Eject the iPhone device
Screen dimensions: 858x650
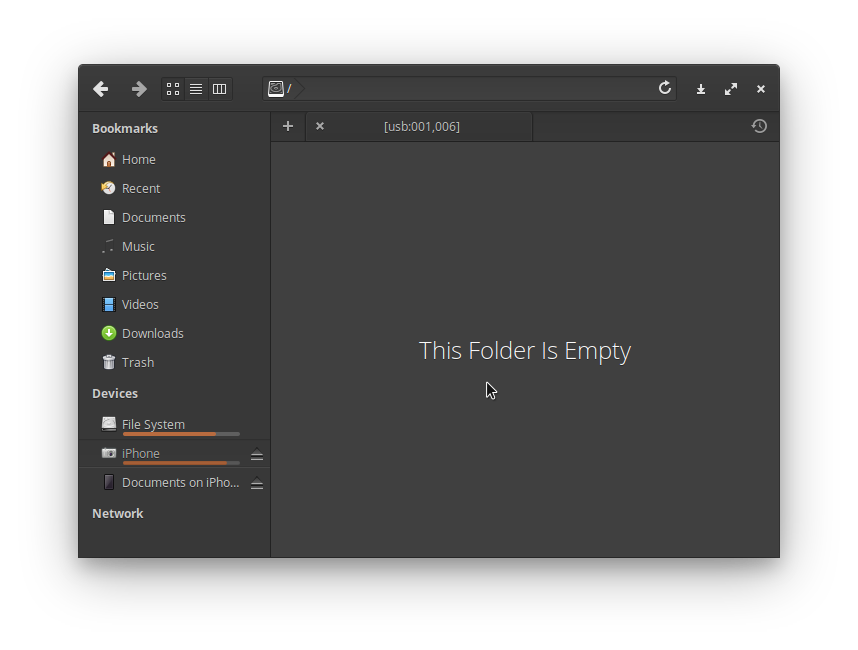(257, 454)
